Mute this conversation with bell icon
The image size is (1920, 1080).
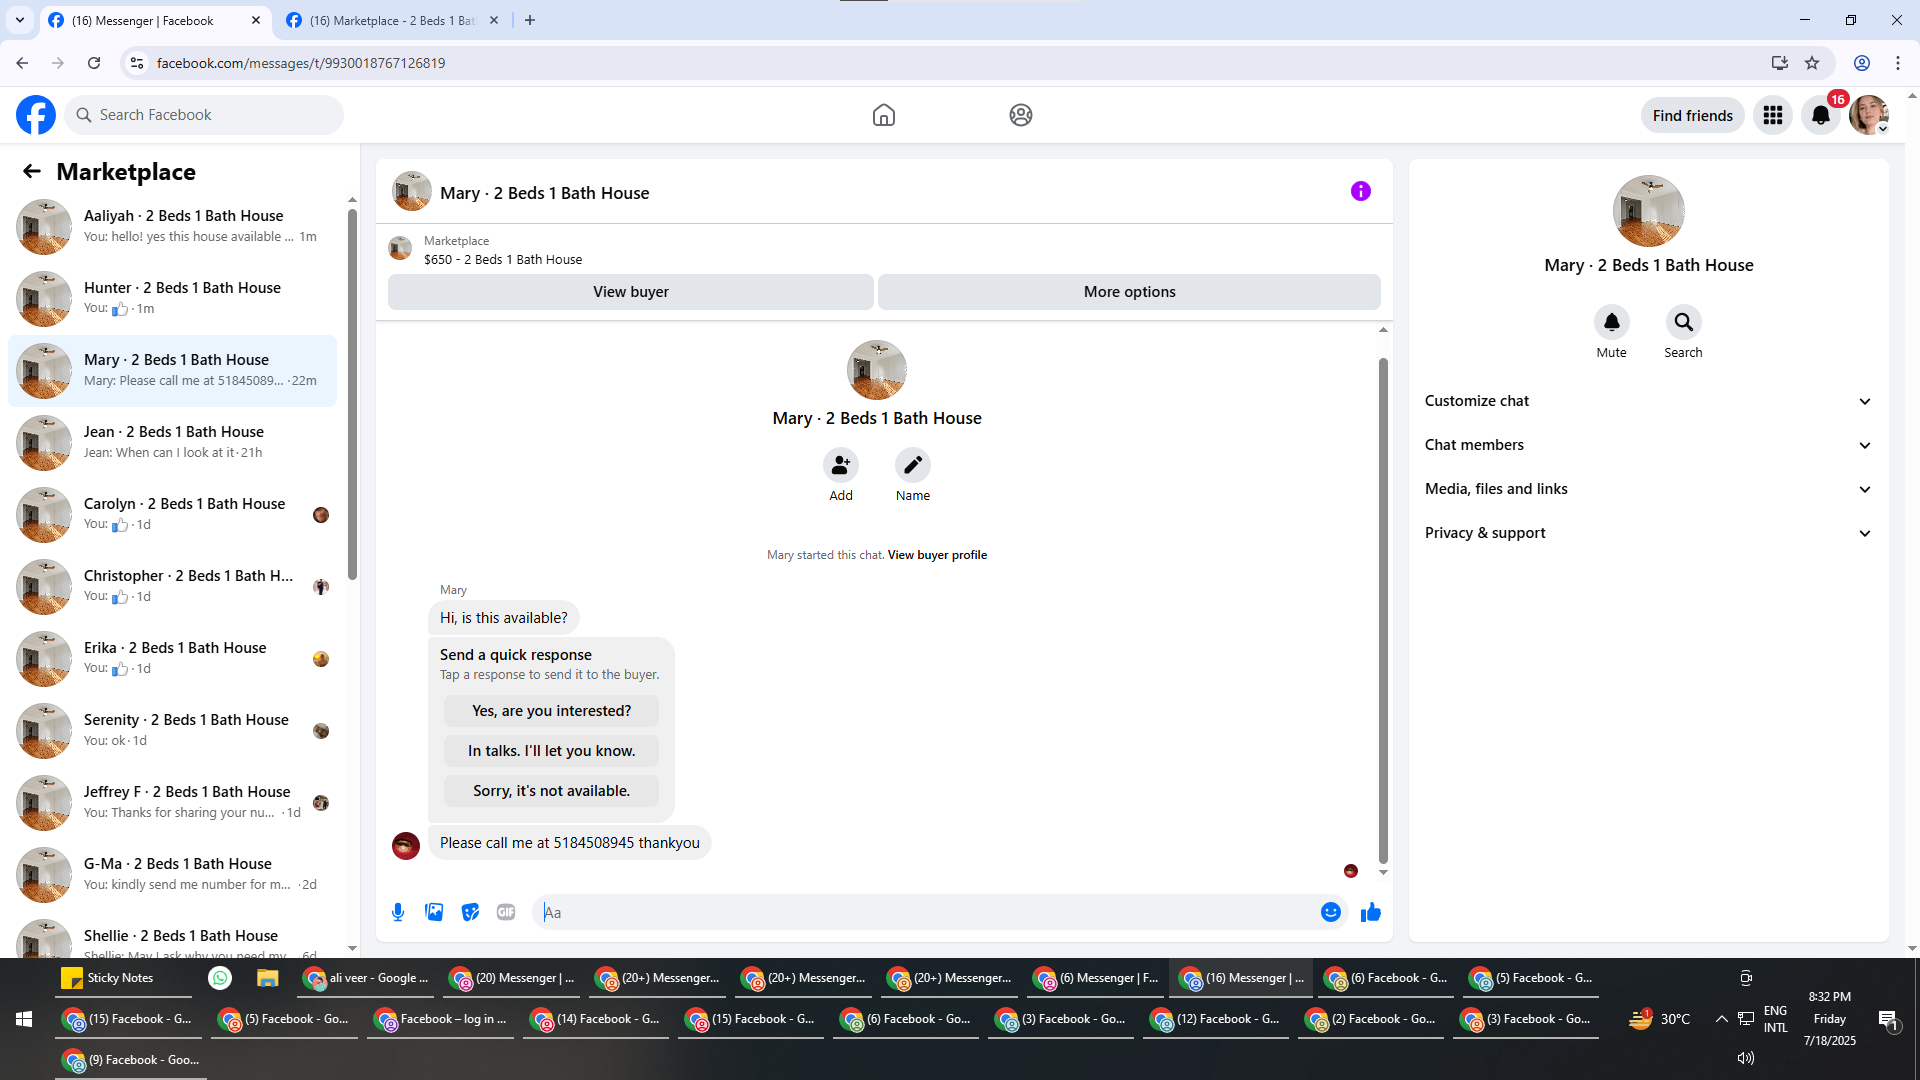coord(1611,322)
